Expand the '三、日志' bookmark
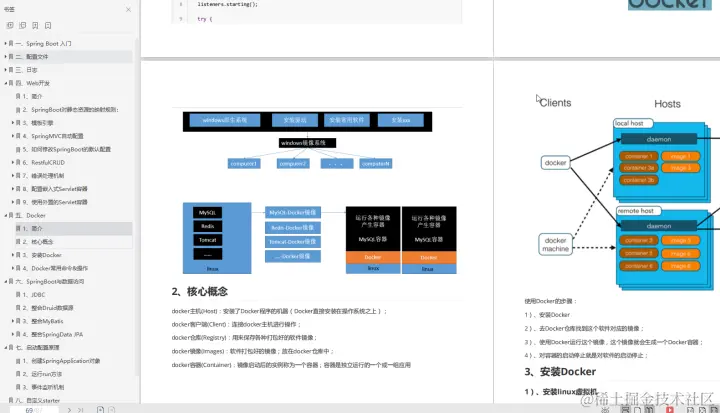The image size is (720, 413). 5,70
